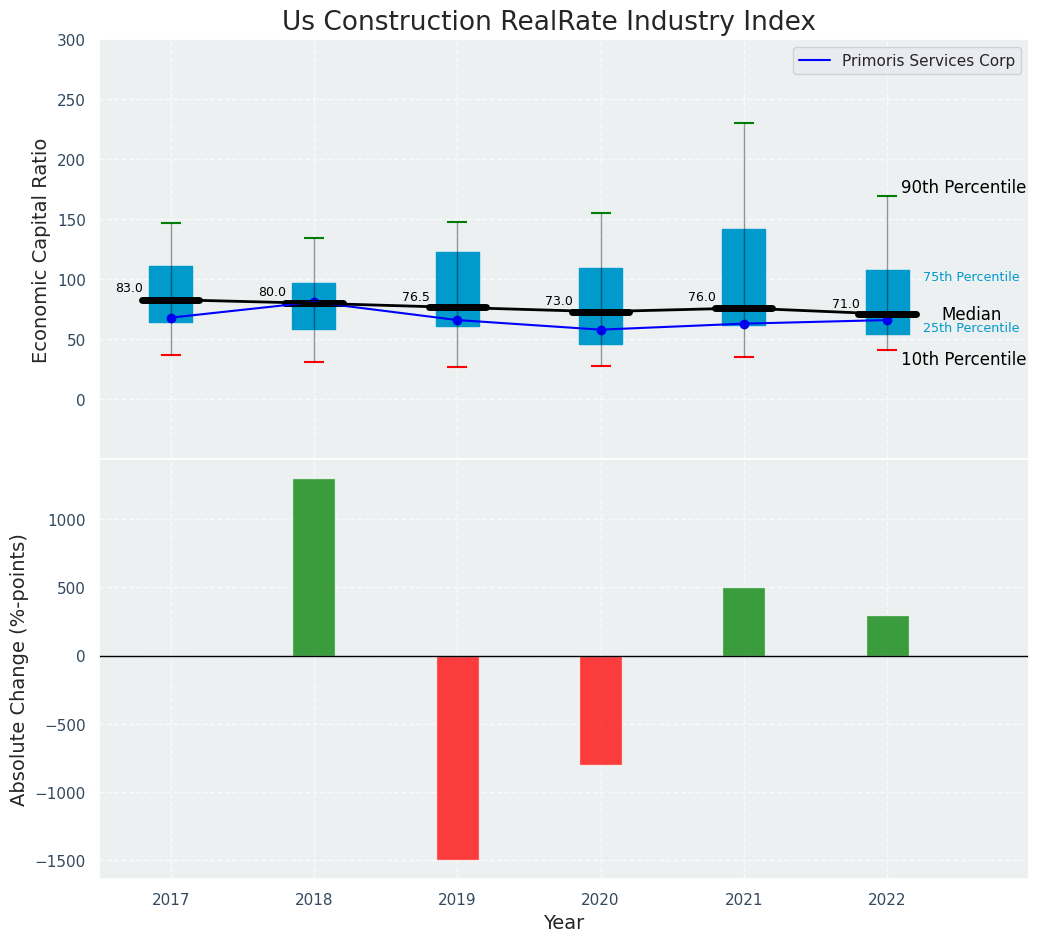This screenshot has width=1039, height=942.
Task: Click the red 2020 negative change bar
Action: (601, 710)
